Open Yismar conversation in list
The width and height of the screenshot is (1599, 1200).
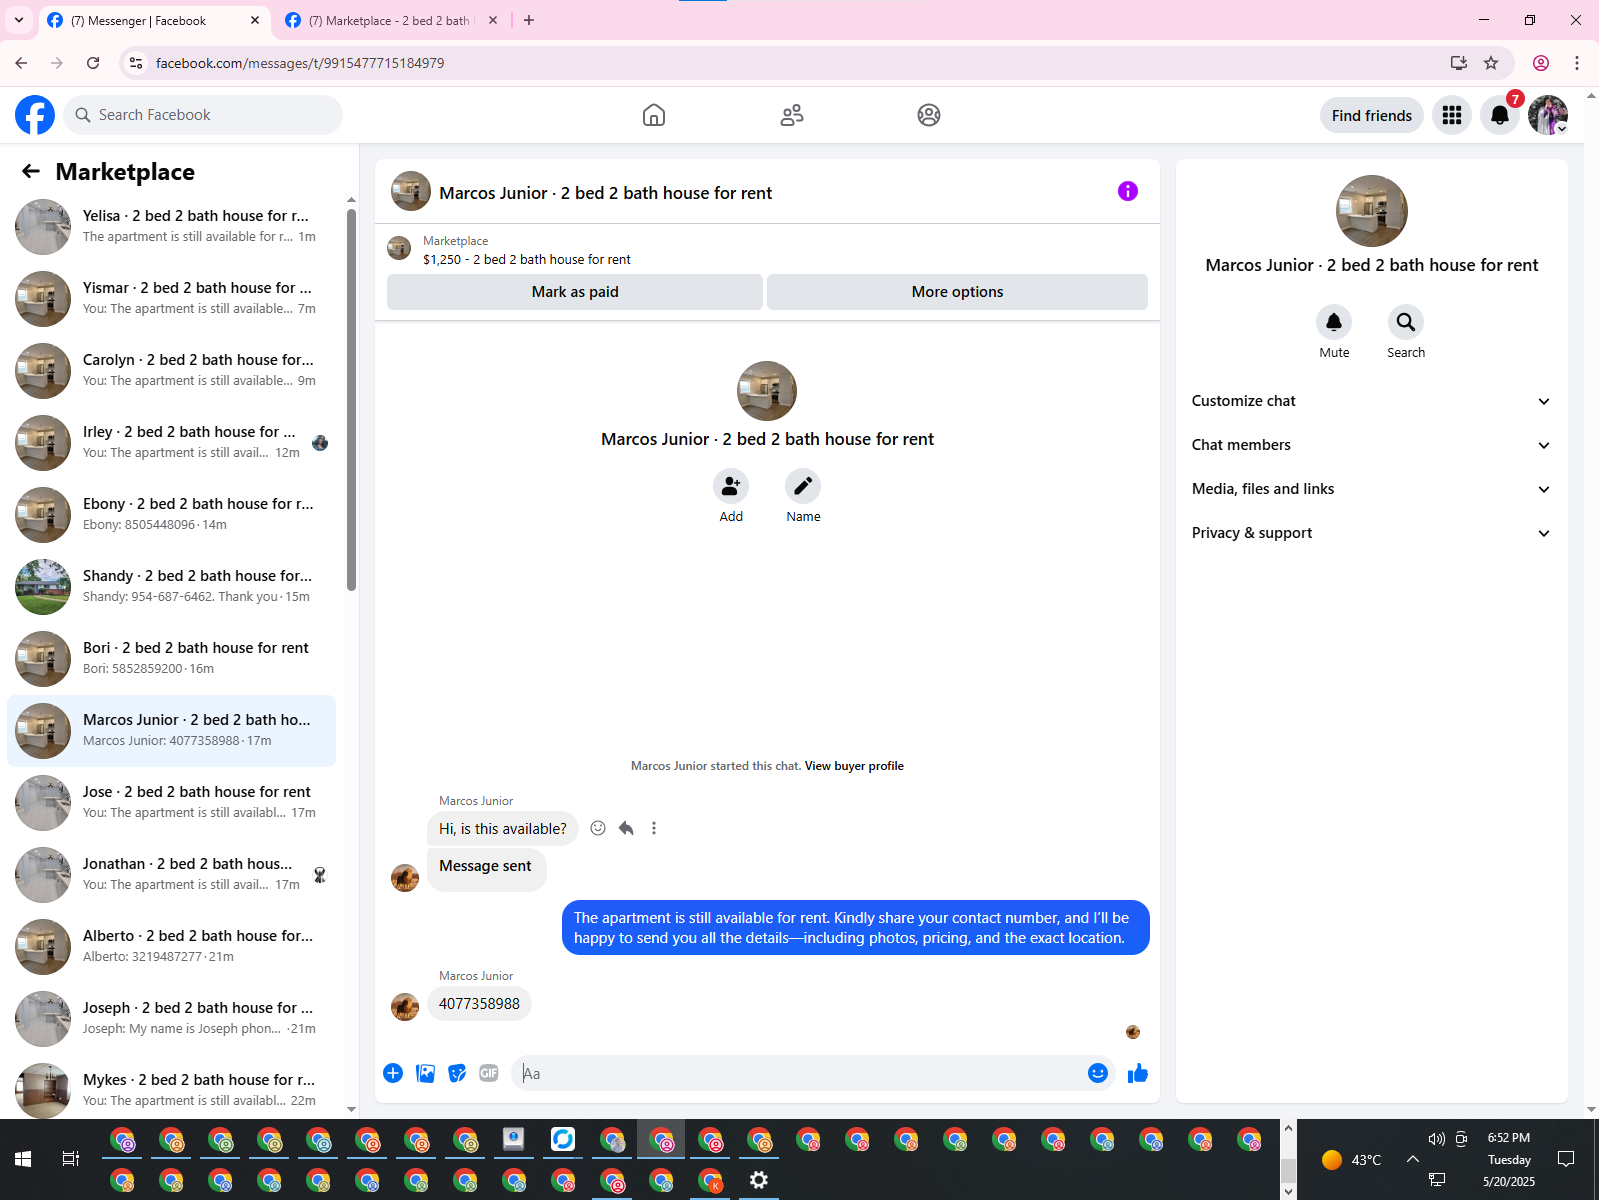click(x=172, y=299)
